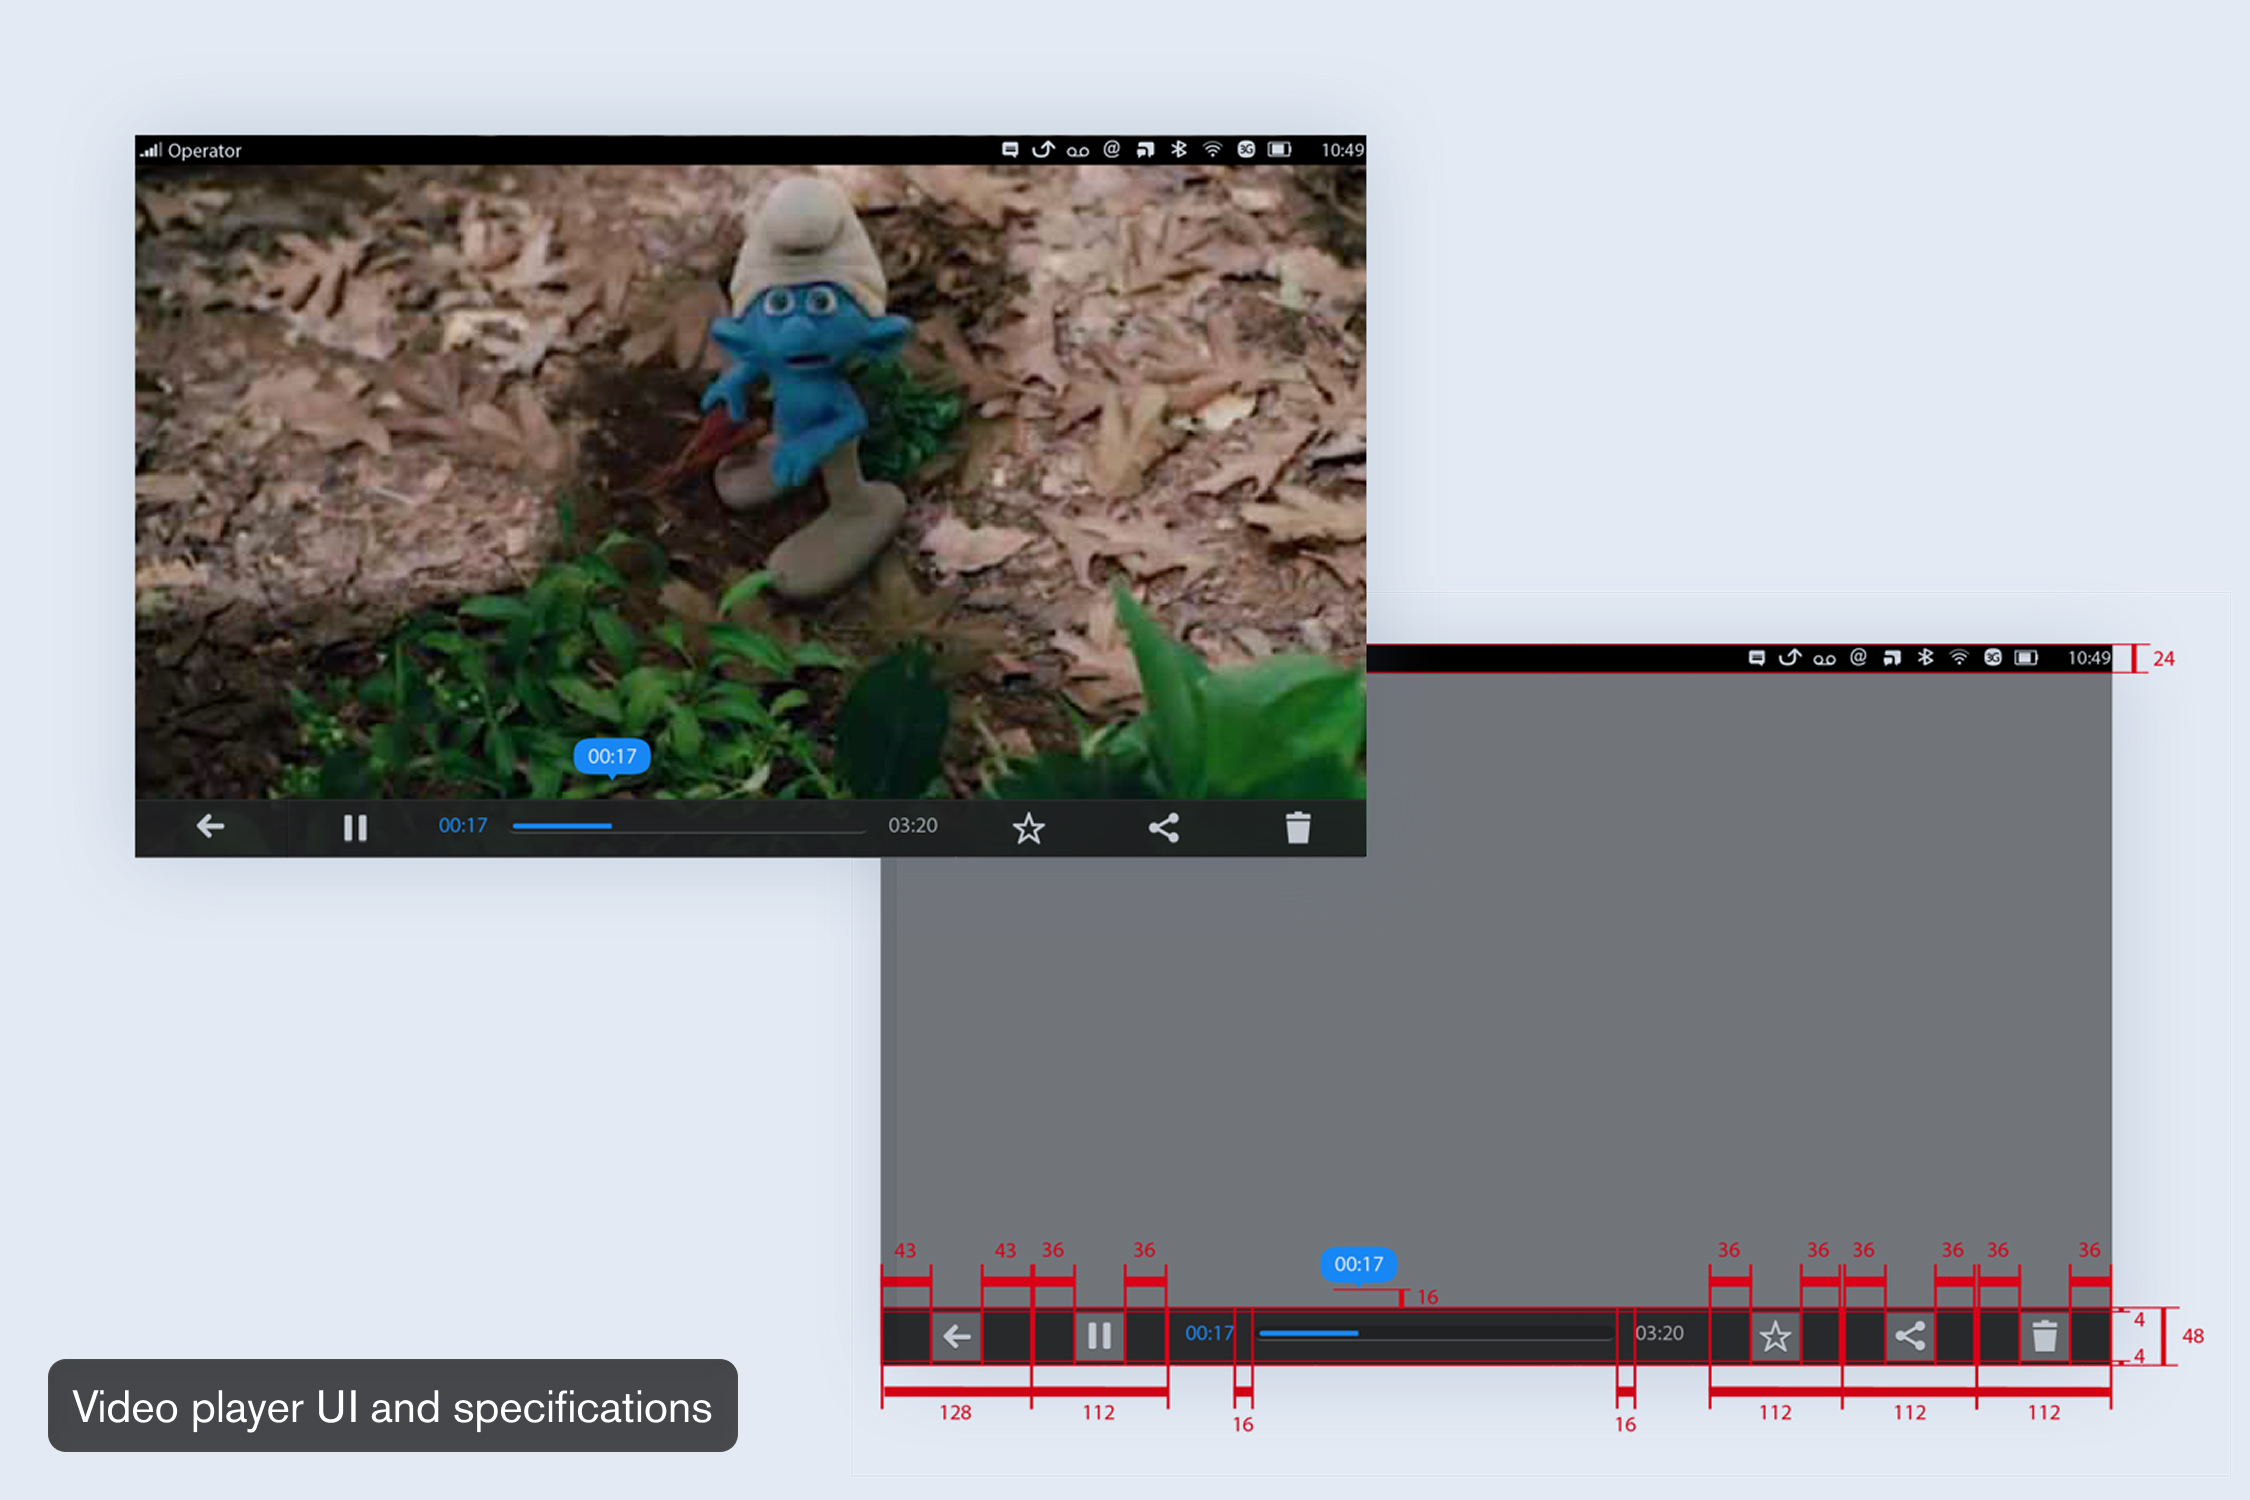Image resolution: width=2250 pixels, height=1500 pixels.
Task: Click the back arrow in the specification mockup
Action: [x=957, y=1336]
